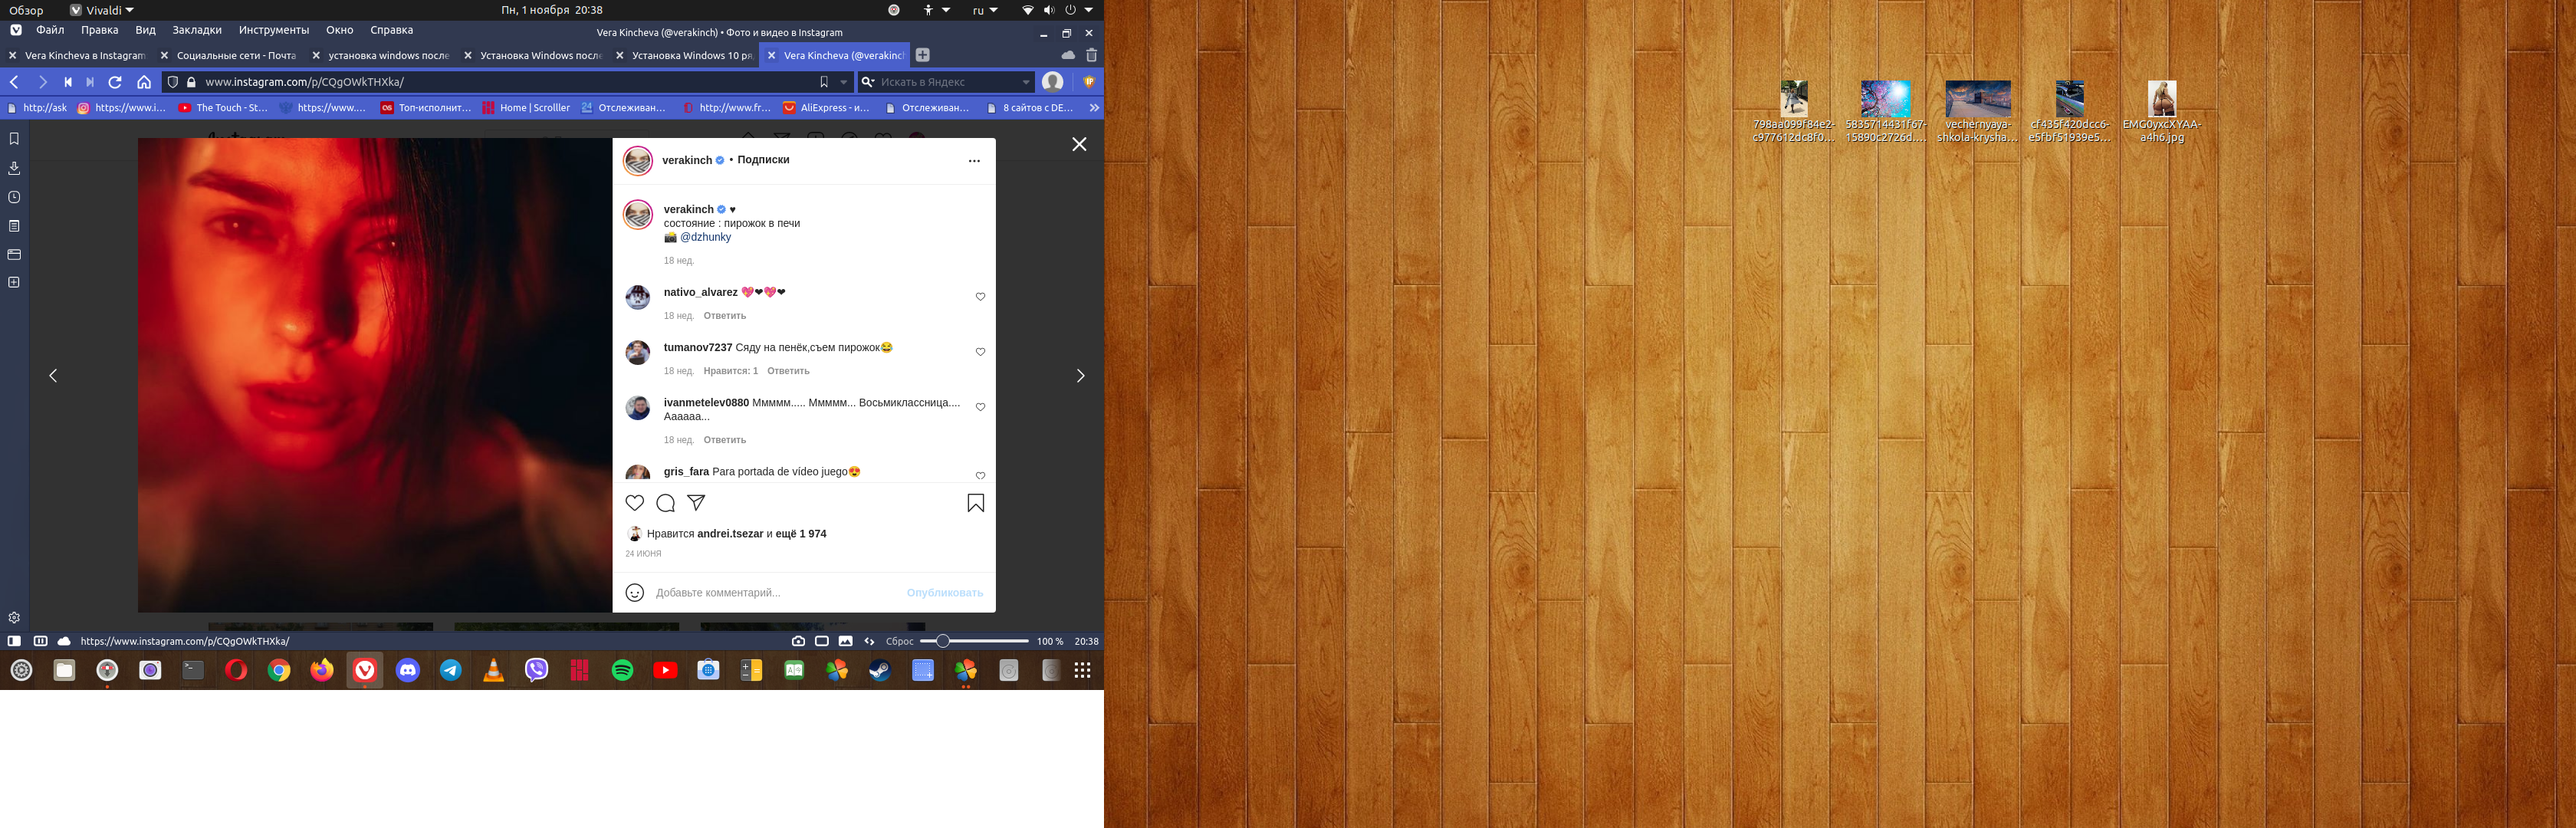This screenshot has width=2576, height=828.
Task: Add a web panel with the plus icon
Action: [x=14, y=282]
